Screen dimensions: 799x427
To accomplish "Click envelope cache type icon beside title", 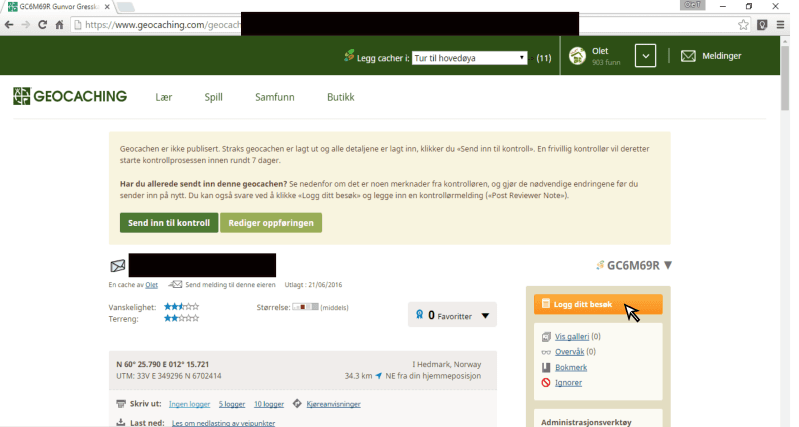I will (x=118, y=265).
